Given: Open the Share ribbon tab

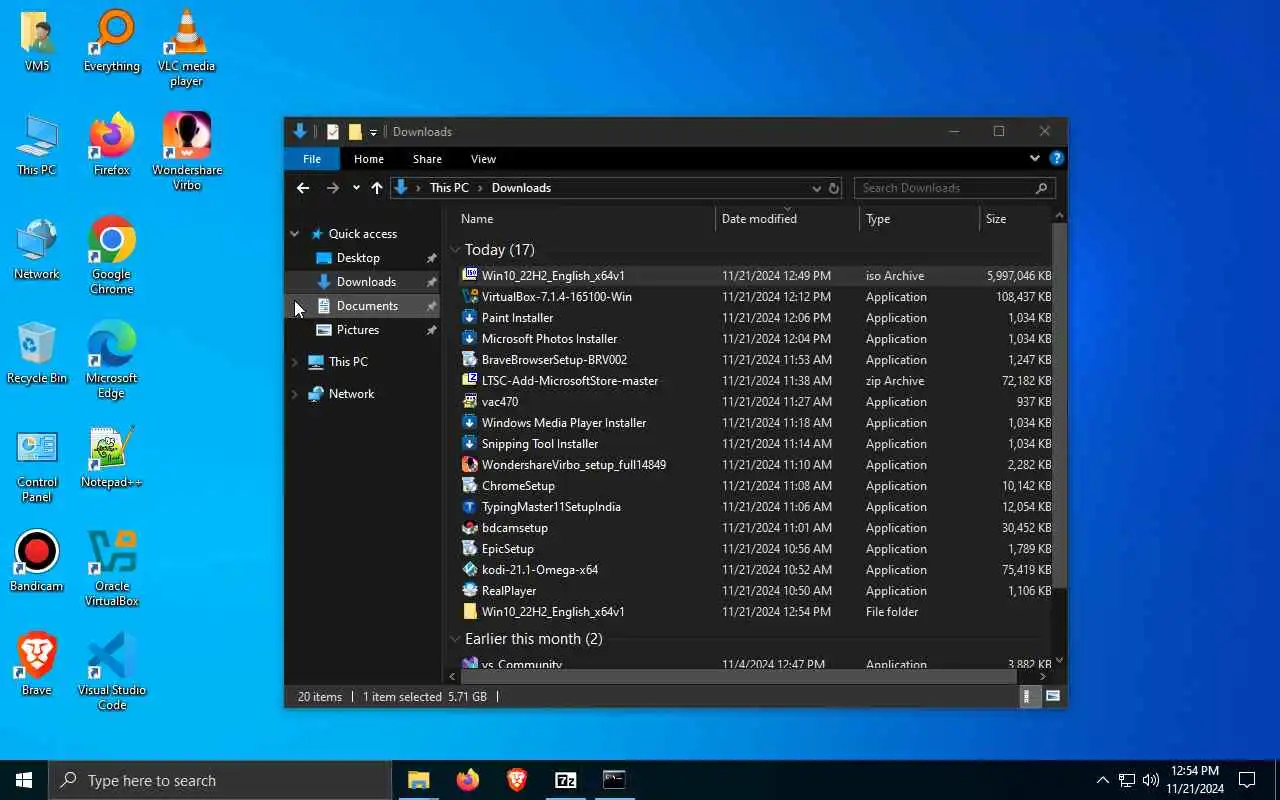Looking at the screenshot, I should coord(427,159).
